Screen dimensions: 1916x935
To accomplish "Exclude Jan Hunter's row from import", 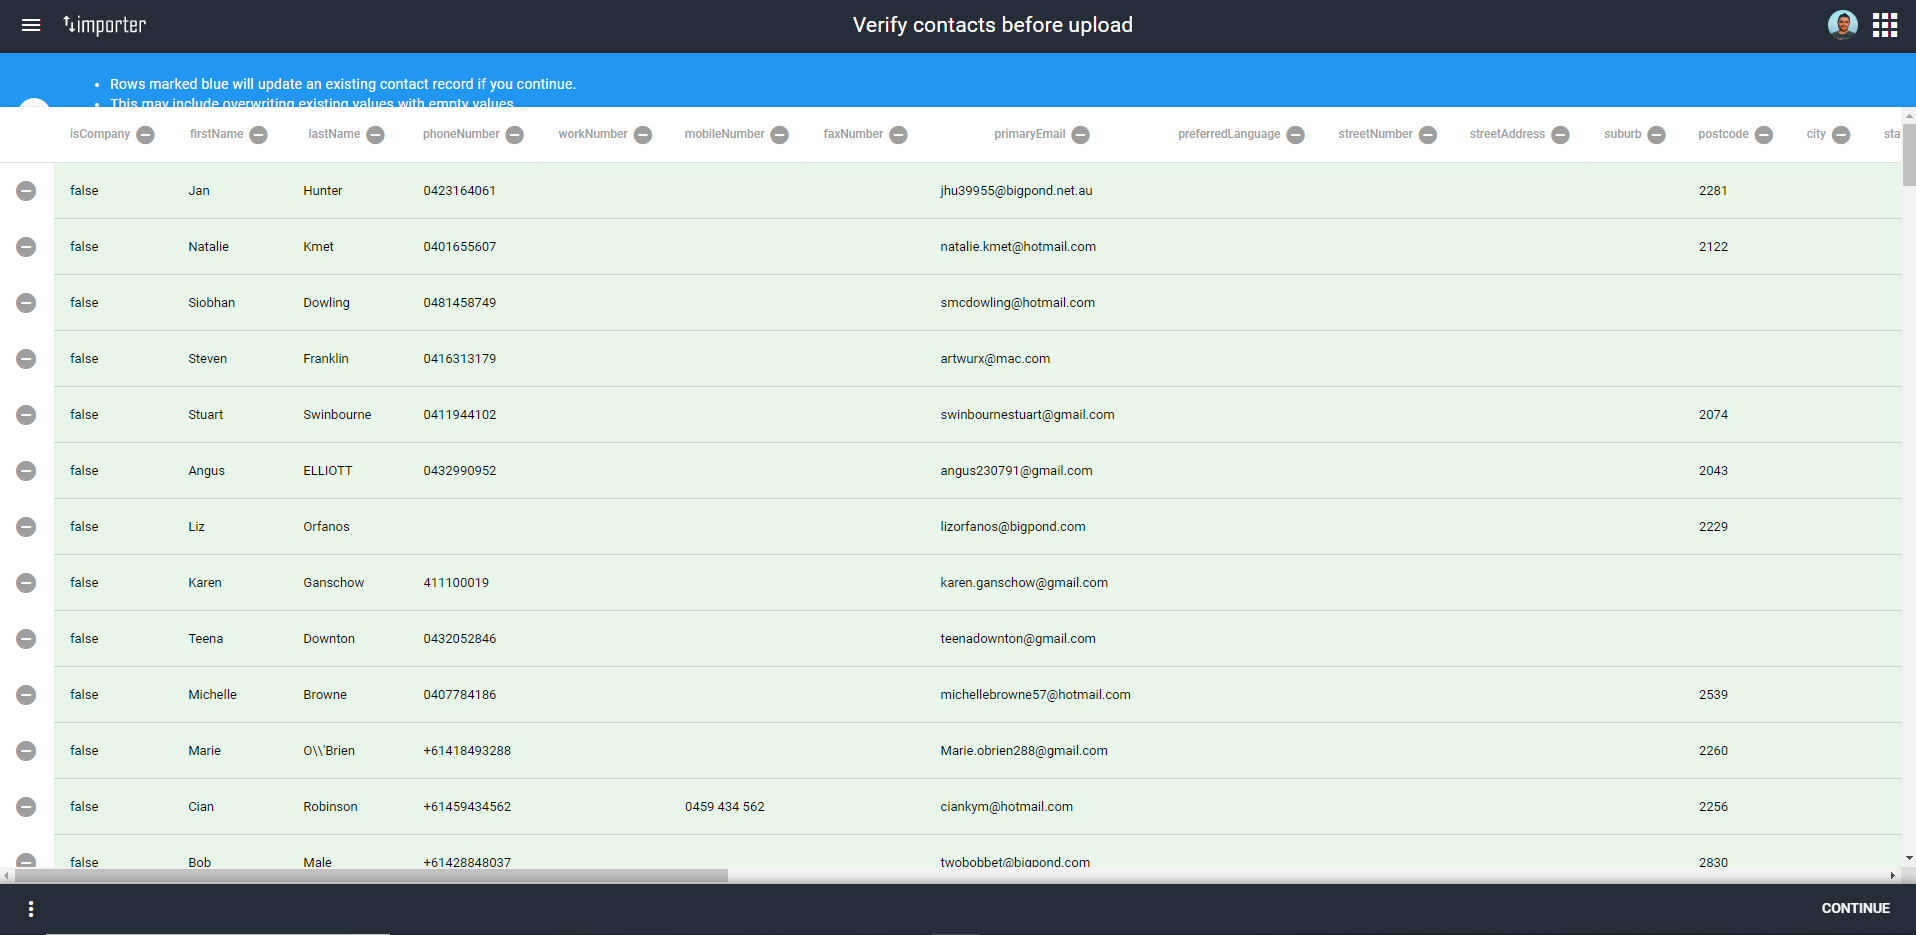I will click(x=25, y=190).
